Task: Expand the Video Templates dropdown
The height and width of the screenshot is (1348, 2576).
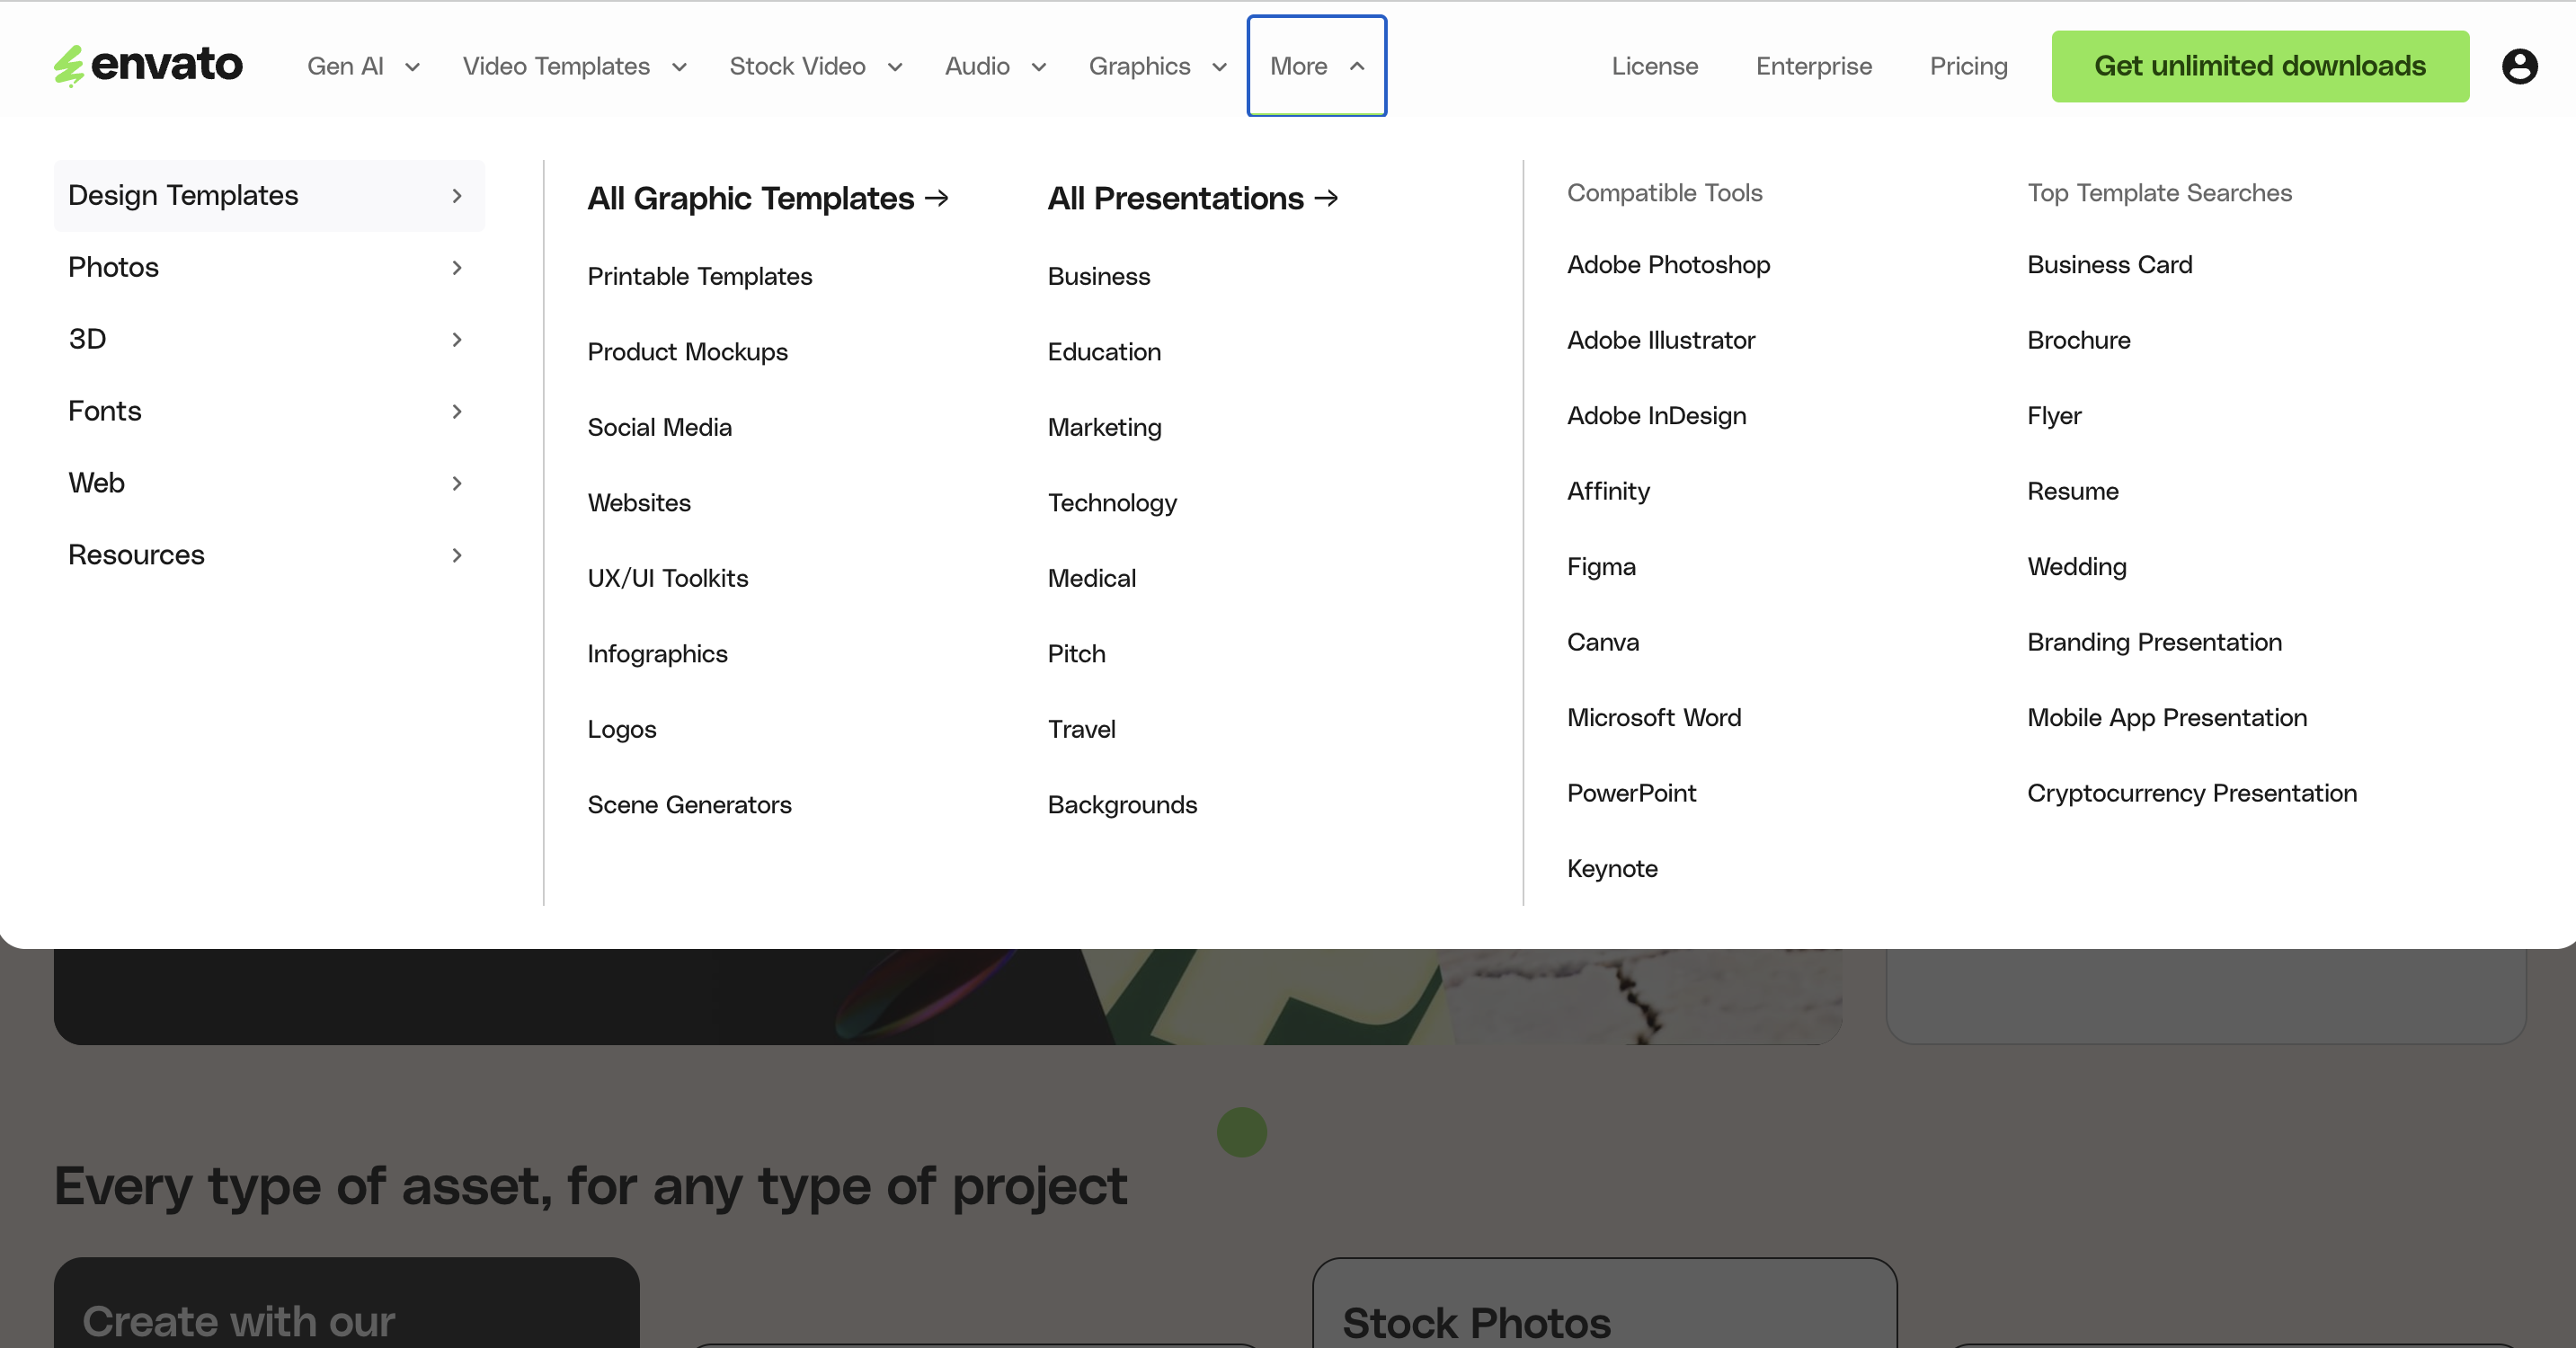Action: click(x=574, y=66)
